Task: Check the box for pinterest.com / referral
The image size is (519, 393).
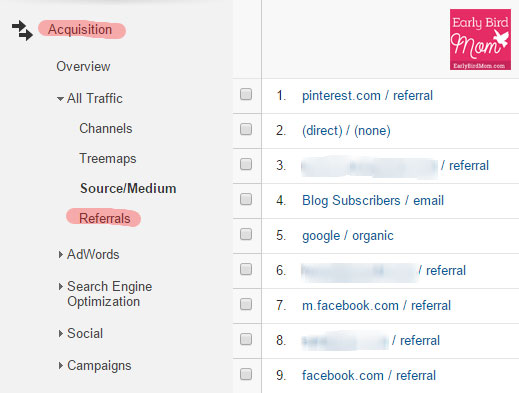Action: coord(246,94)
